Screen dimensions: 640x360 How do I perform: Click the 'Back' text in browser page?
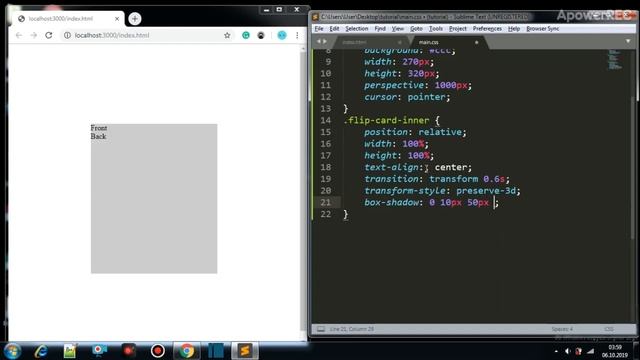tap(98, 136)
